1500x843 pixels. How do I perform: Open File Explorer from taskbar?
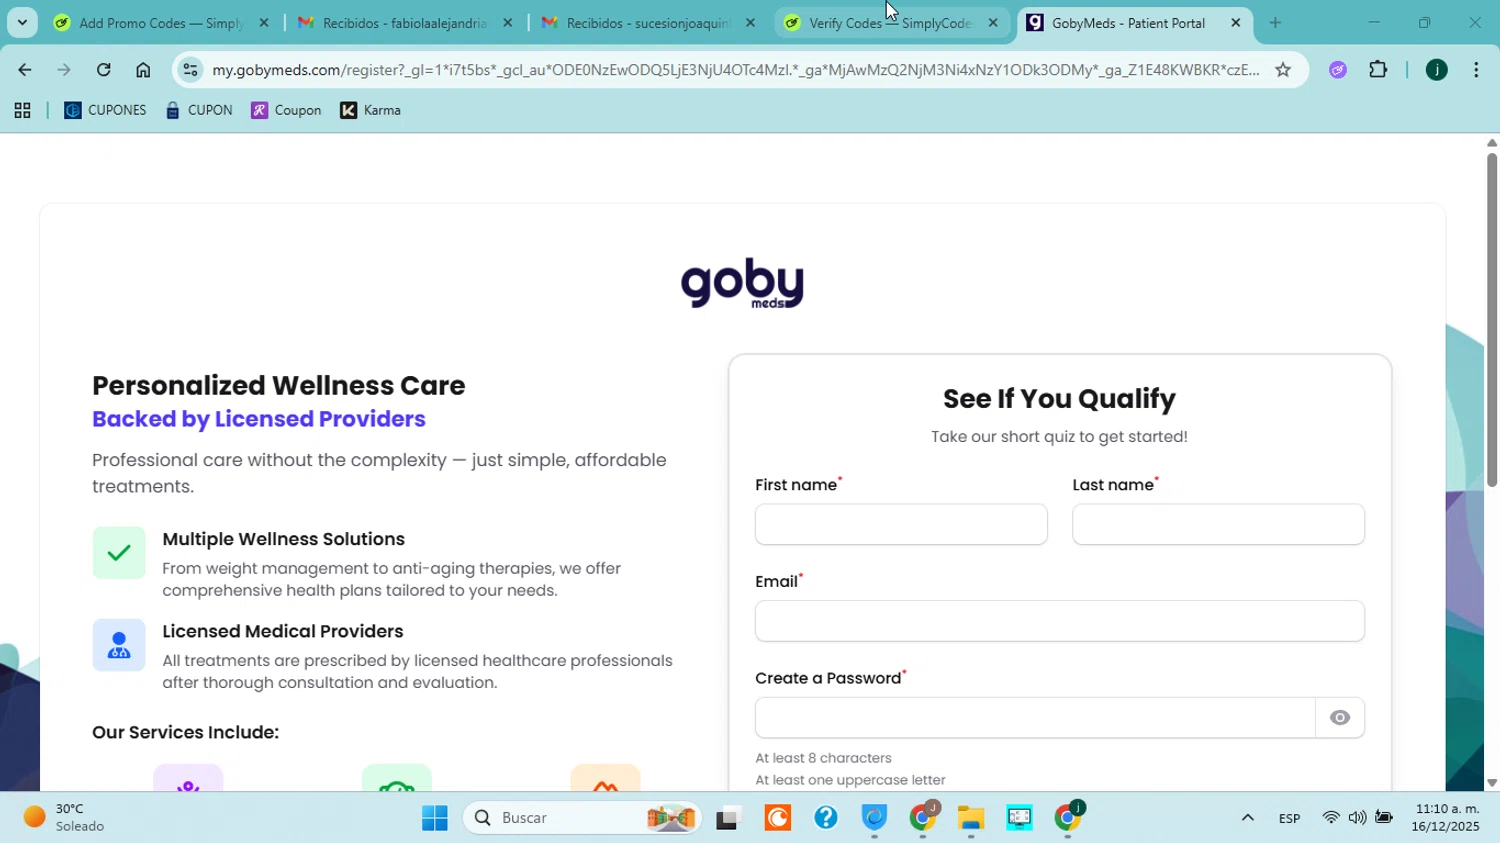[x=971, y=818]
